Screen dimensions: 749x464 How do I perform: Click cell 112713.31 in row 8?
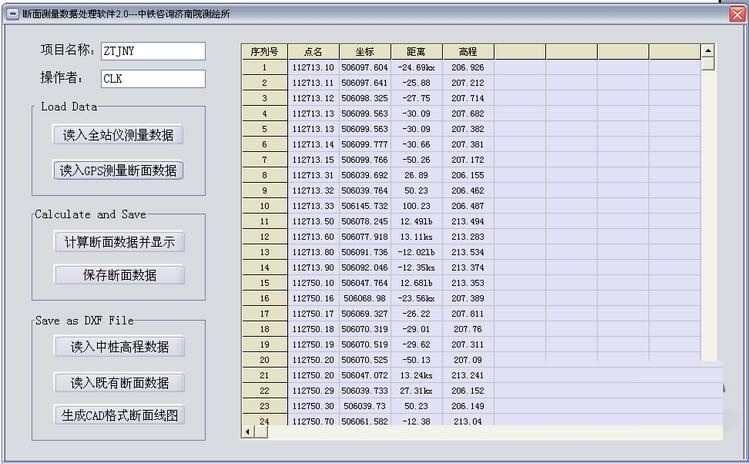pyautogui.click(x=313, y=175)
